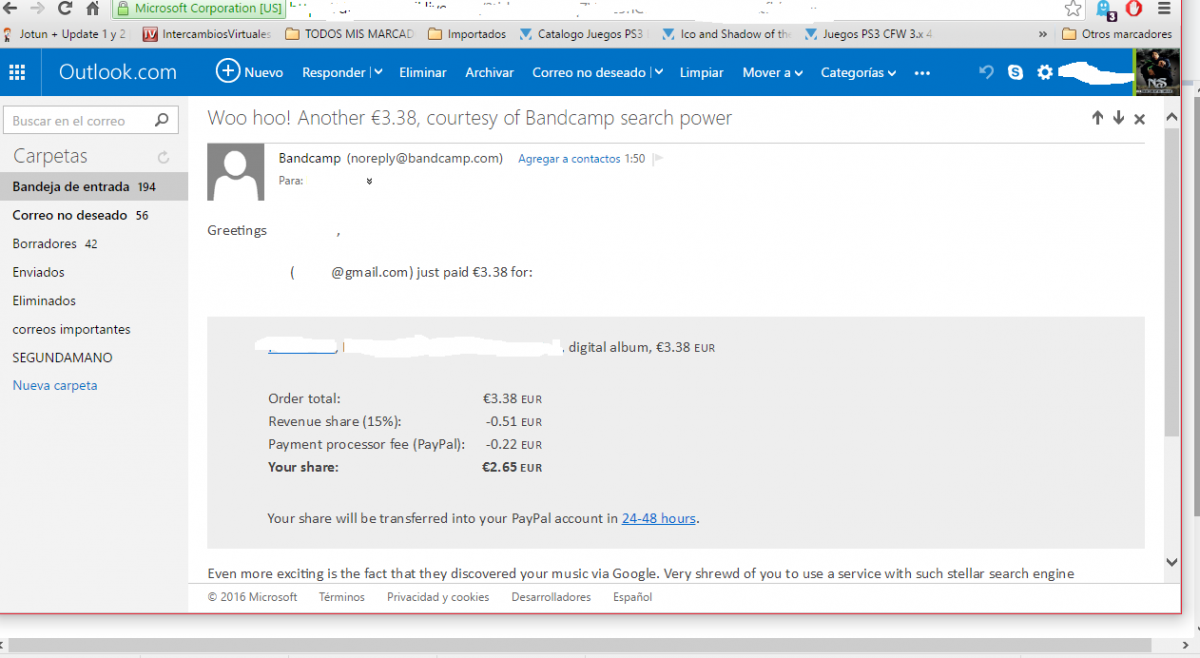
Task: Click Términos footer link
Action: pyautogui.click(x=342, y=597)
